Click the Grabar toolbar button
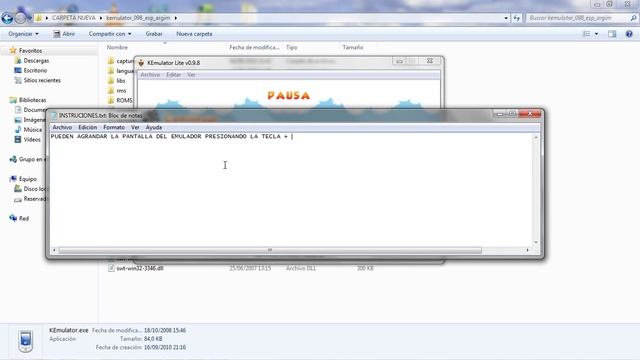640x360 pixels. (154, 34)
